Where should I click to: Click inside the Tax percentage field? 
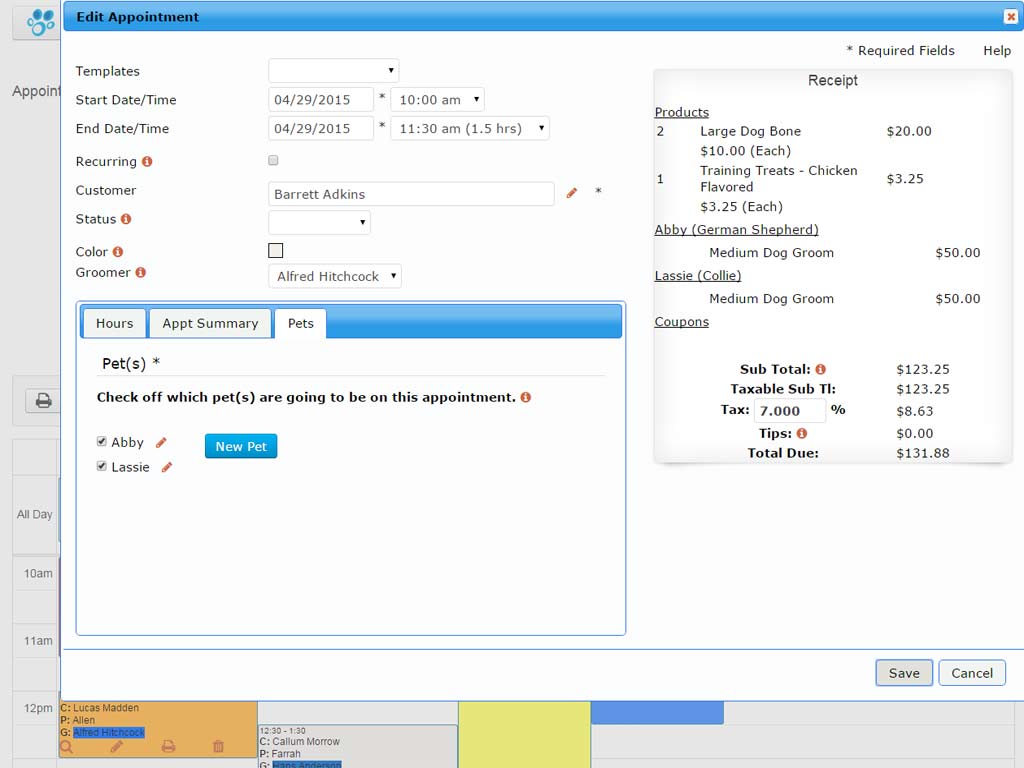(x=790, y=411)
